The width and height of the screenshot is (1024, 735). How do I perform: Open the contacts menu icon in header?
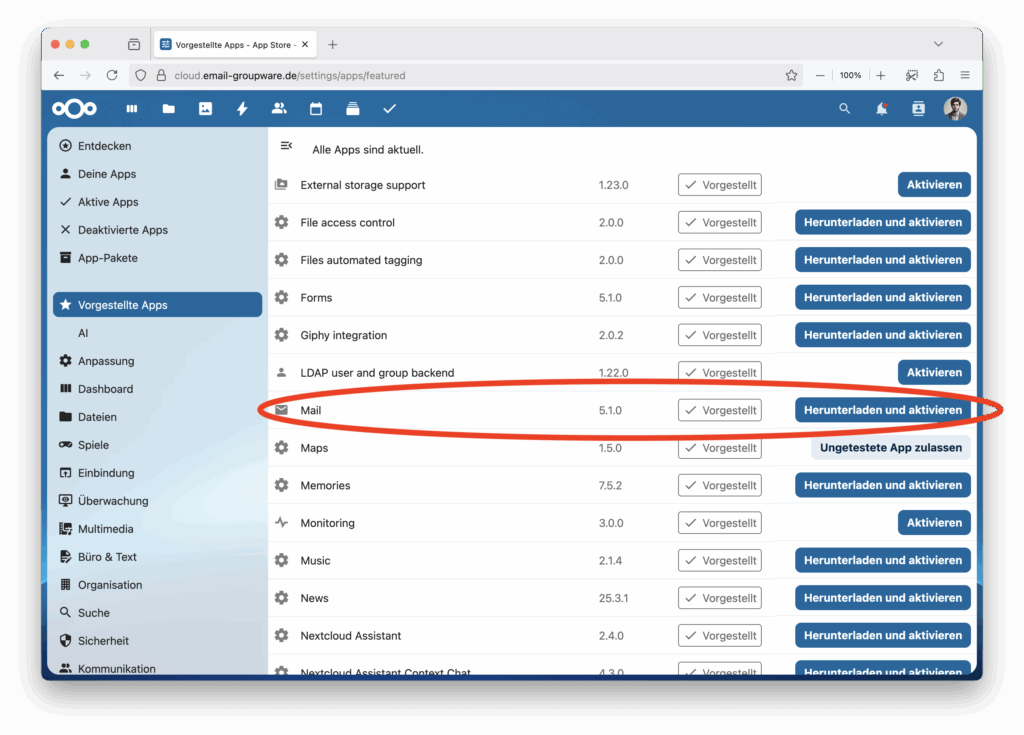click(x=918, y=108)
